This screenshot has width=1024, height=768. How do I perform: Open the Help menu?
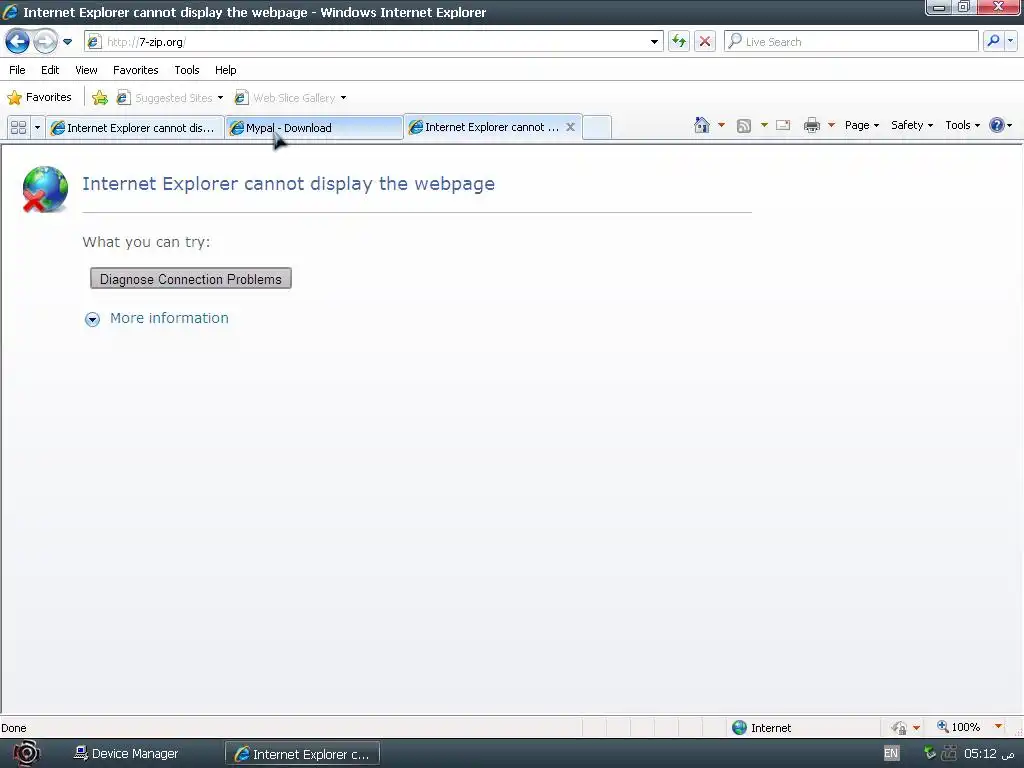coord(225,70)
